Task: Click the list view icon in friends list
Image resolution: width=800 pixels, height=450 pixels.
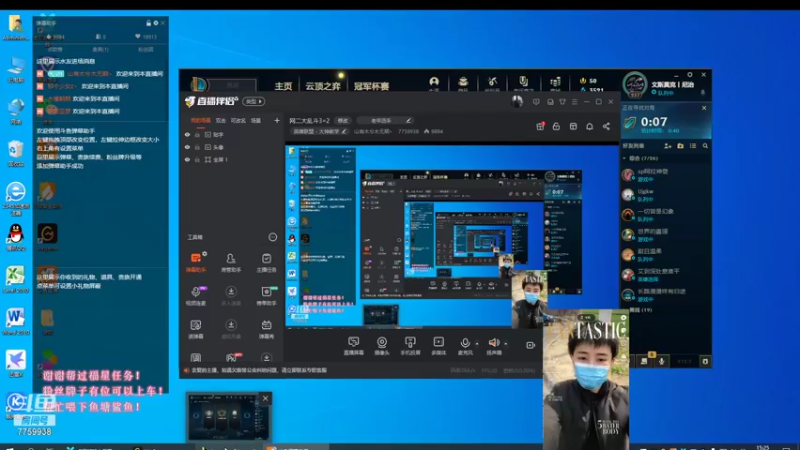Action: (x=693, y=146)
